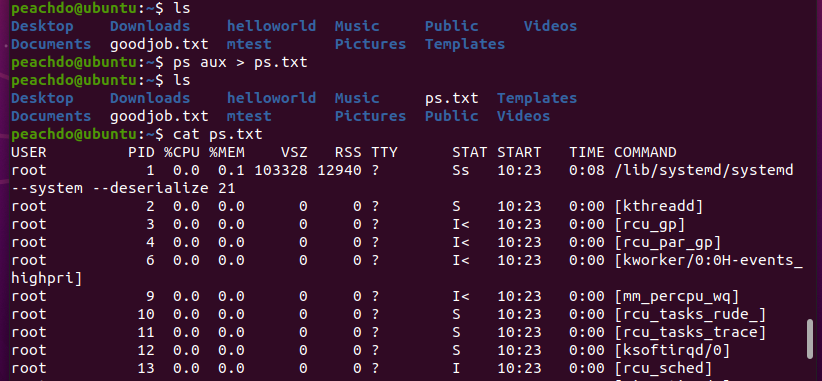
Task: Click the [kworker/0:0H-events_ process name
Action: [x=708, y=260]
